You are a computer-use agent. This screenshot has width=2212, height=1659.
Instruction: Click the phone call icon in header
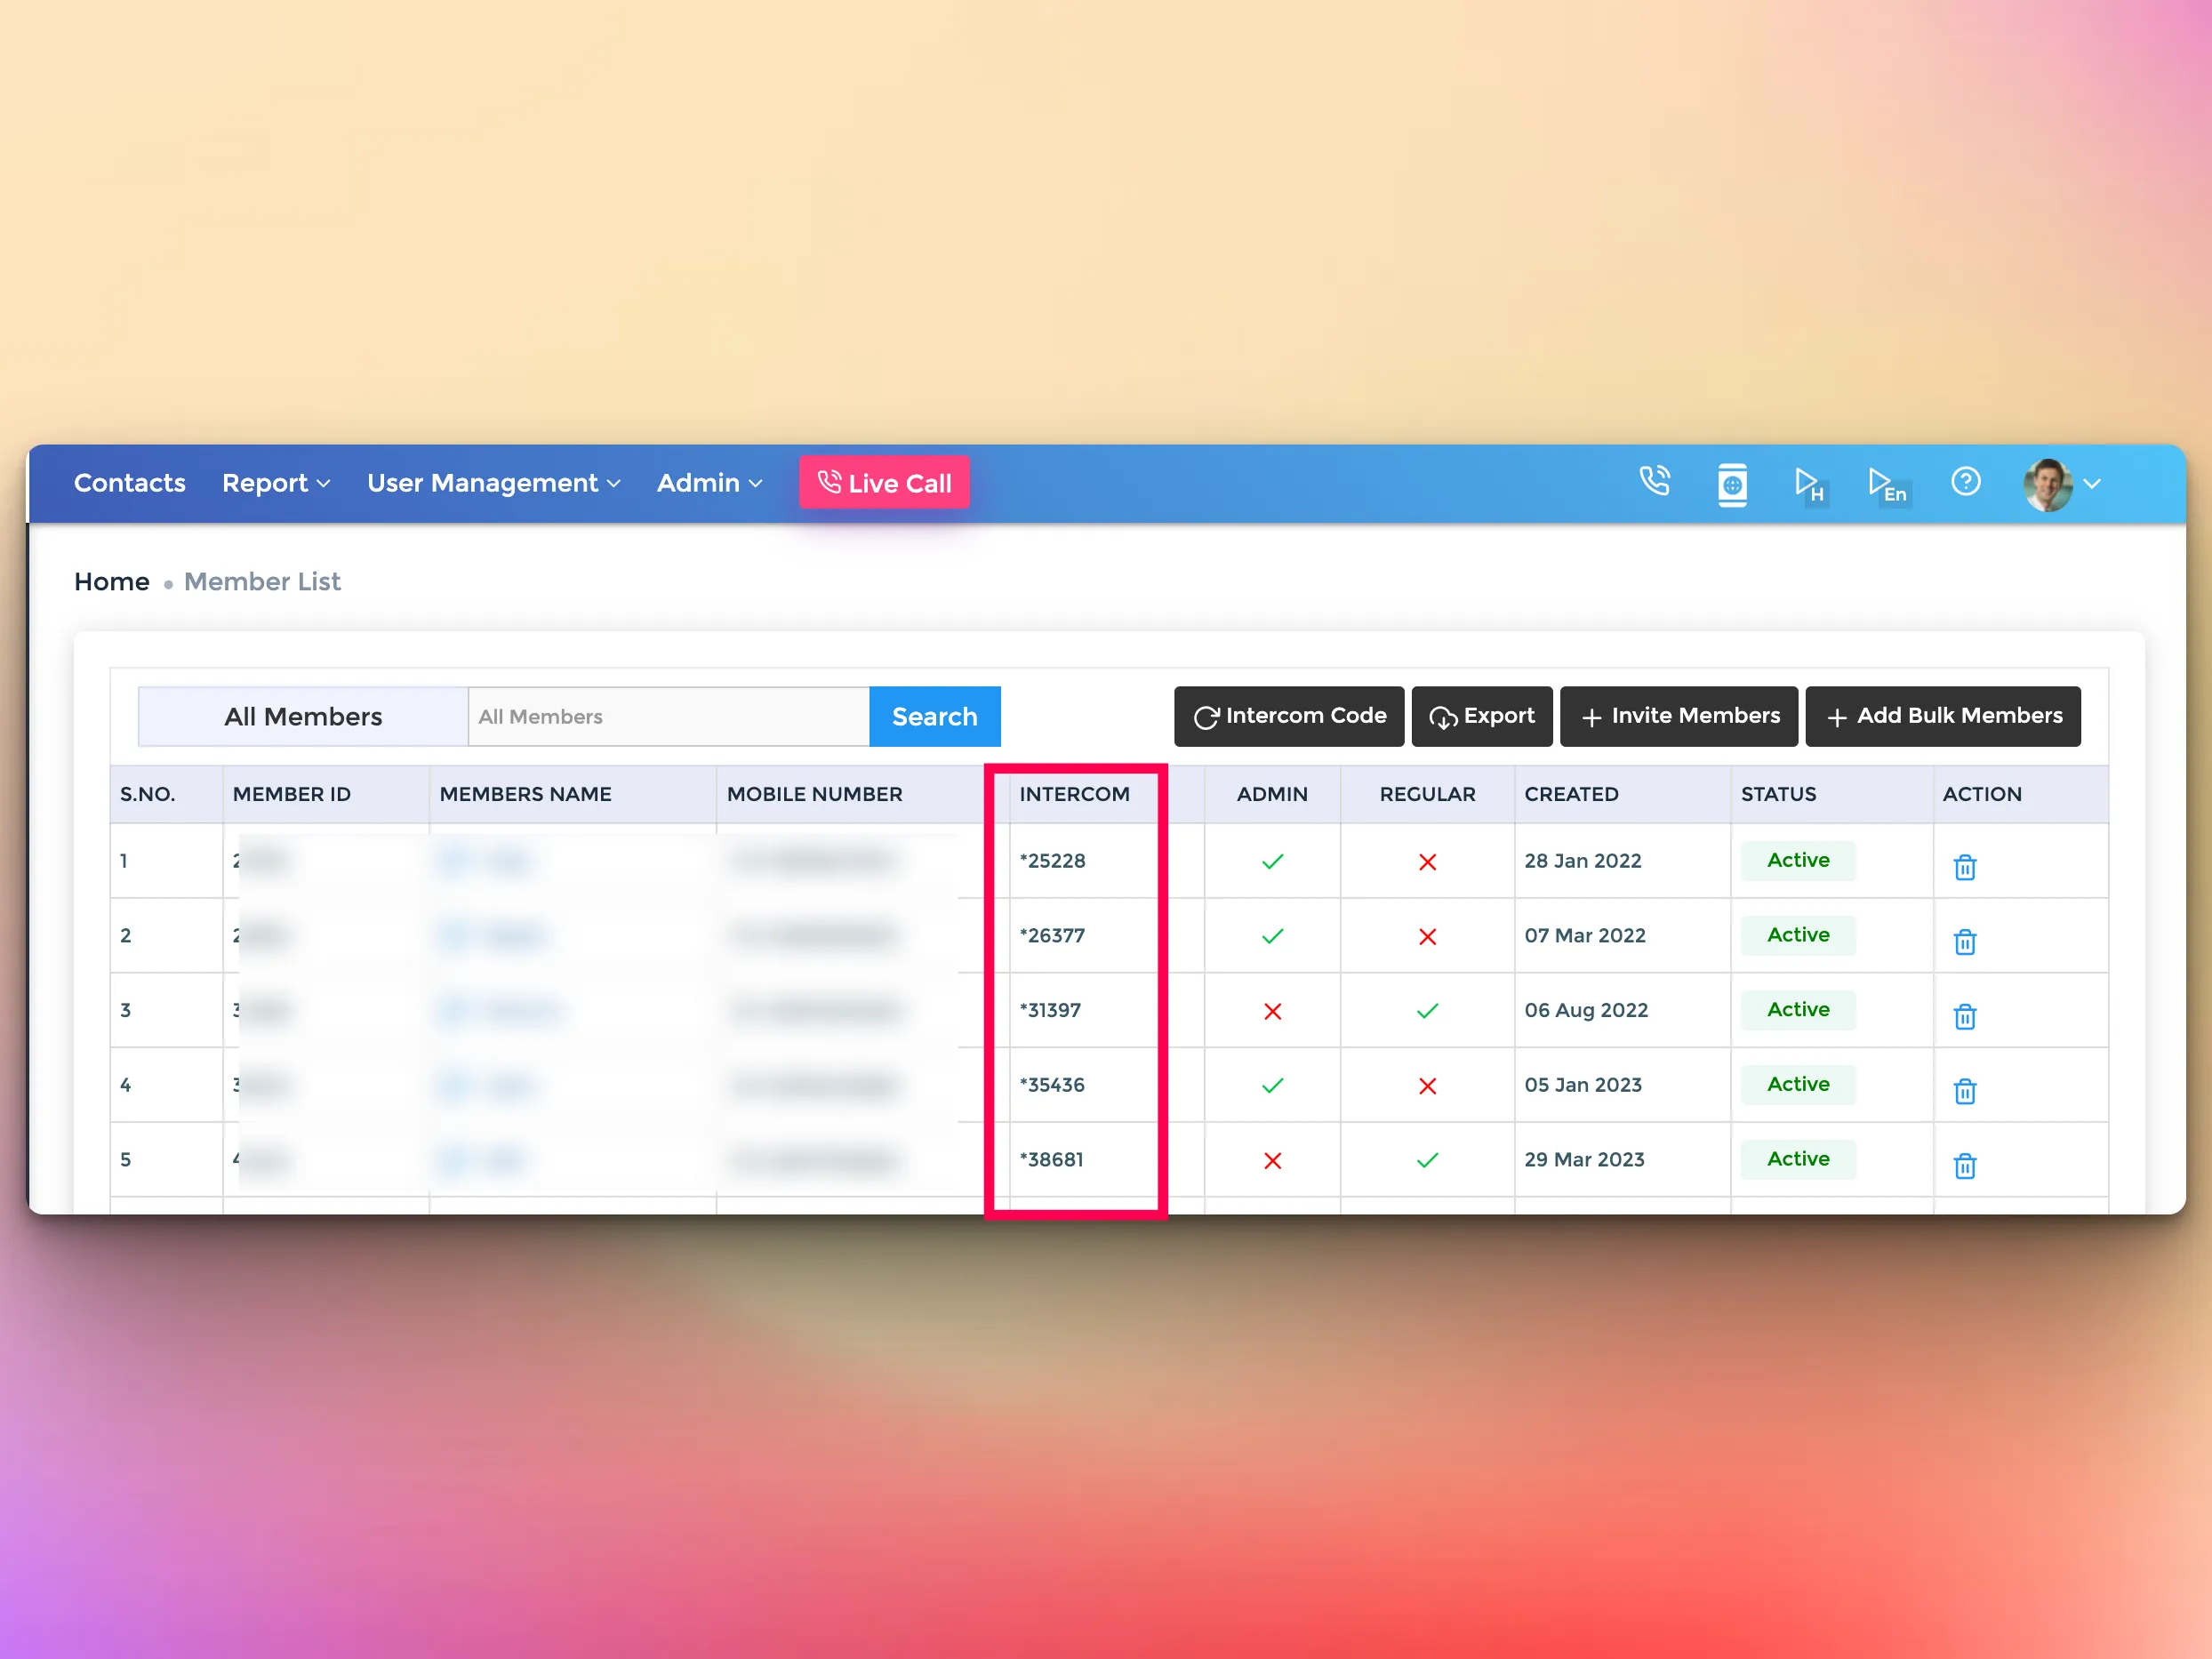[x=1655, y=482]
